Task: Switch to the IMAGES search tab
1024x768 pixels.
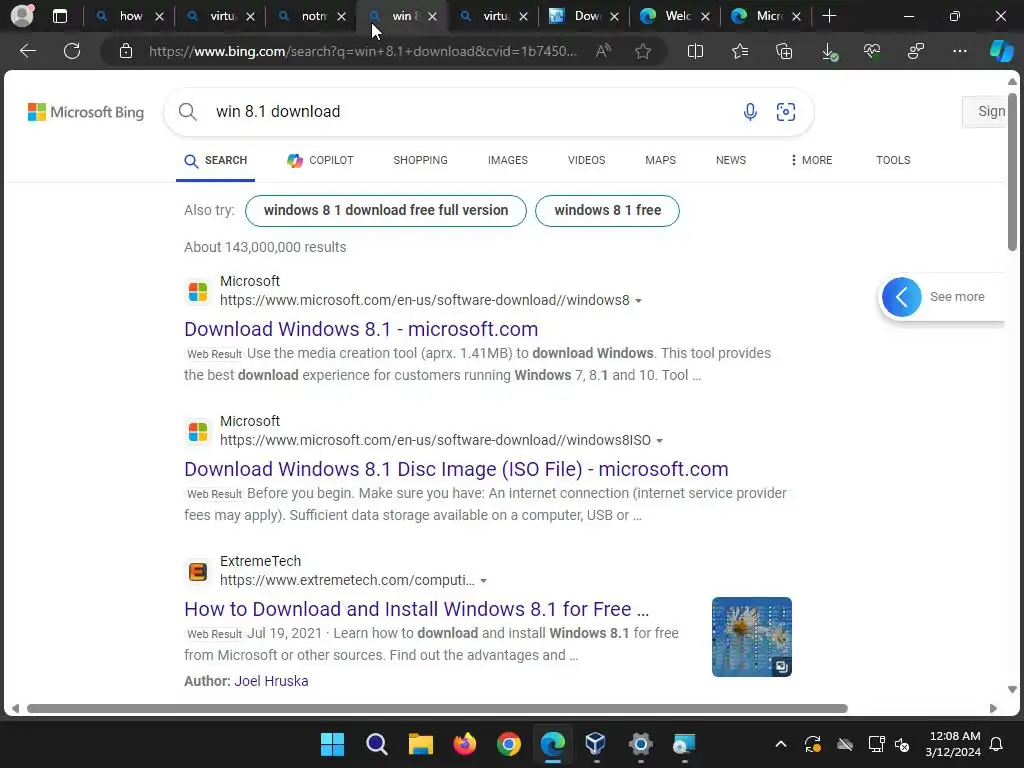Action: click(507, 160)
